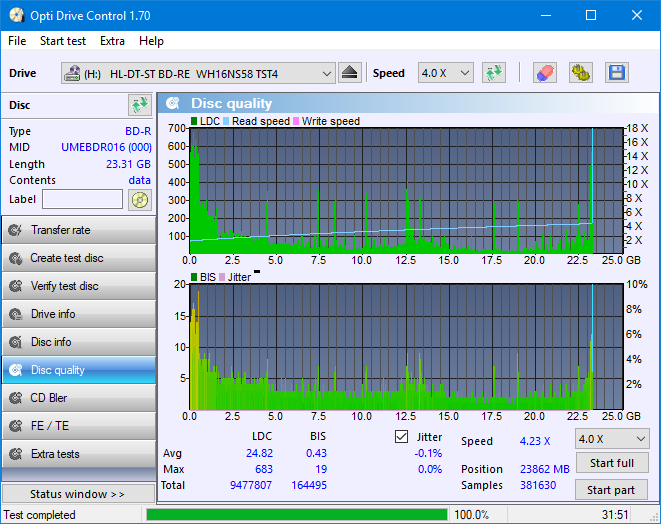Click the Start part button
Viewport: 661px width, 524px height.
(x=611, y=490)
